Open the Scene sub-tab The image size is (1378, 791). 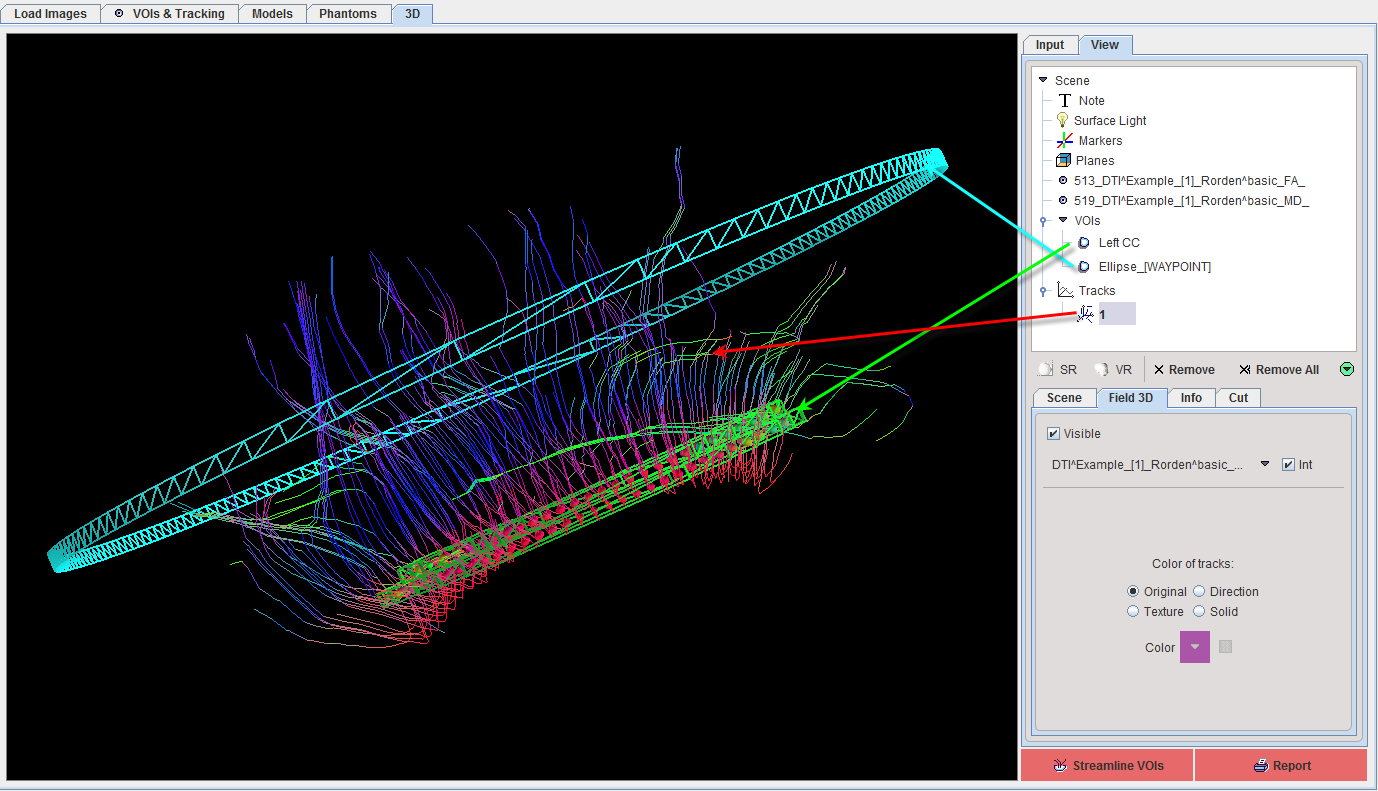1064,398
